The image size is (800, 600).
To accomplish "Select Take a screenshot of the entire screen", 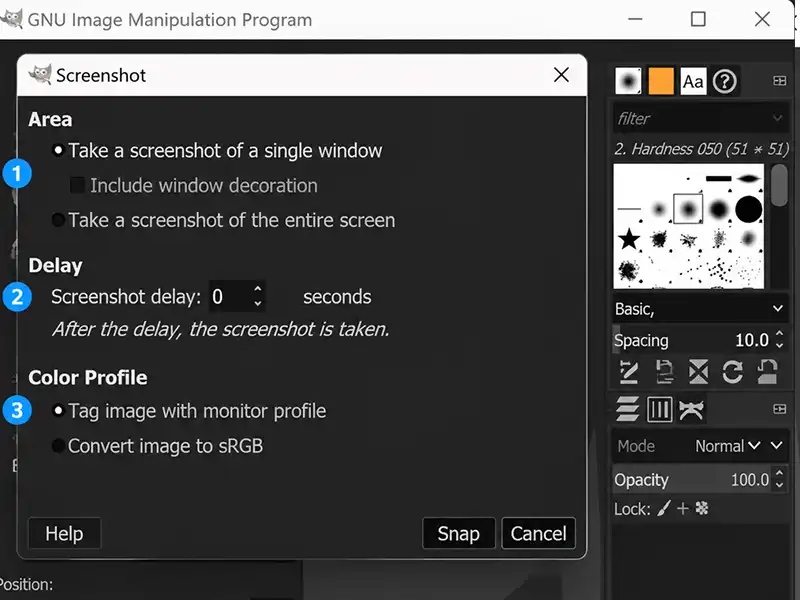I will [224, 220].
